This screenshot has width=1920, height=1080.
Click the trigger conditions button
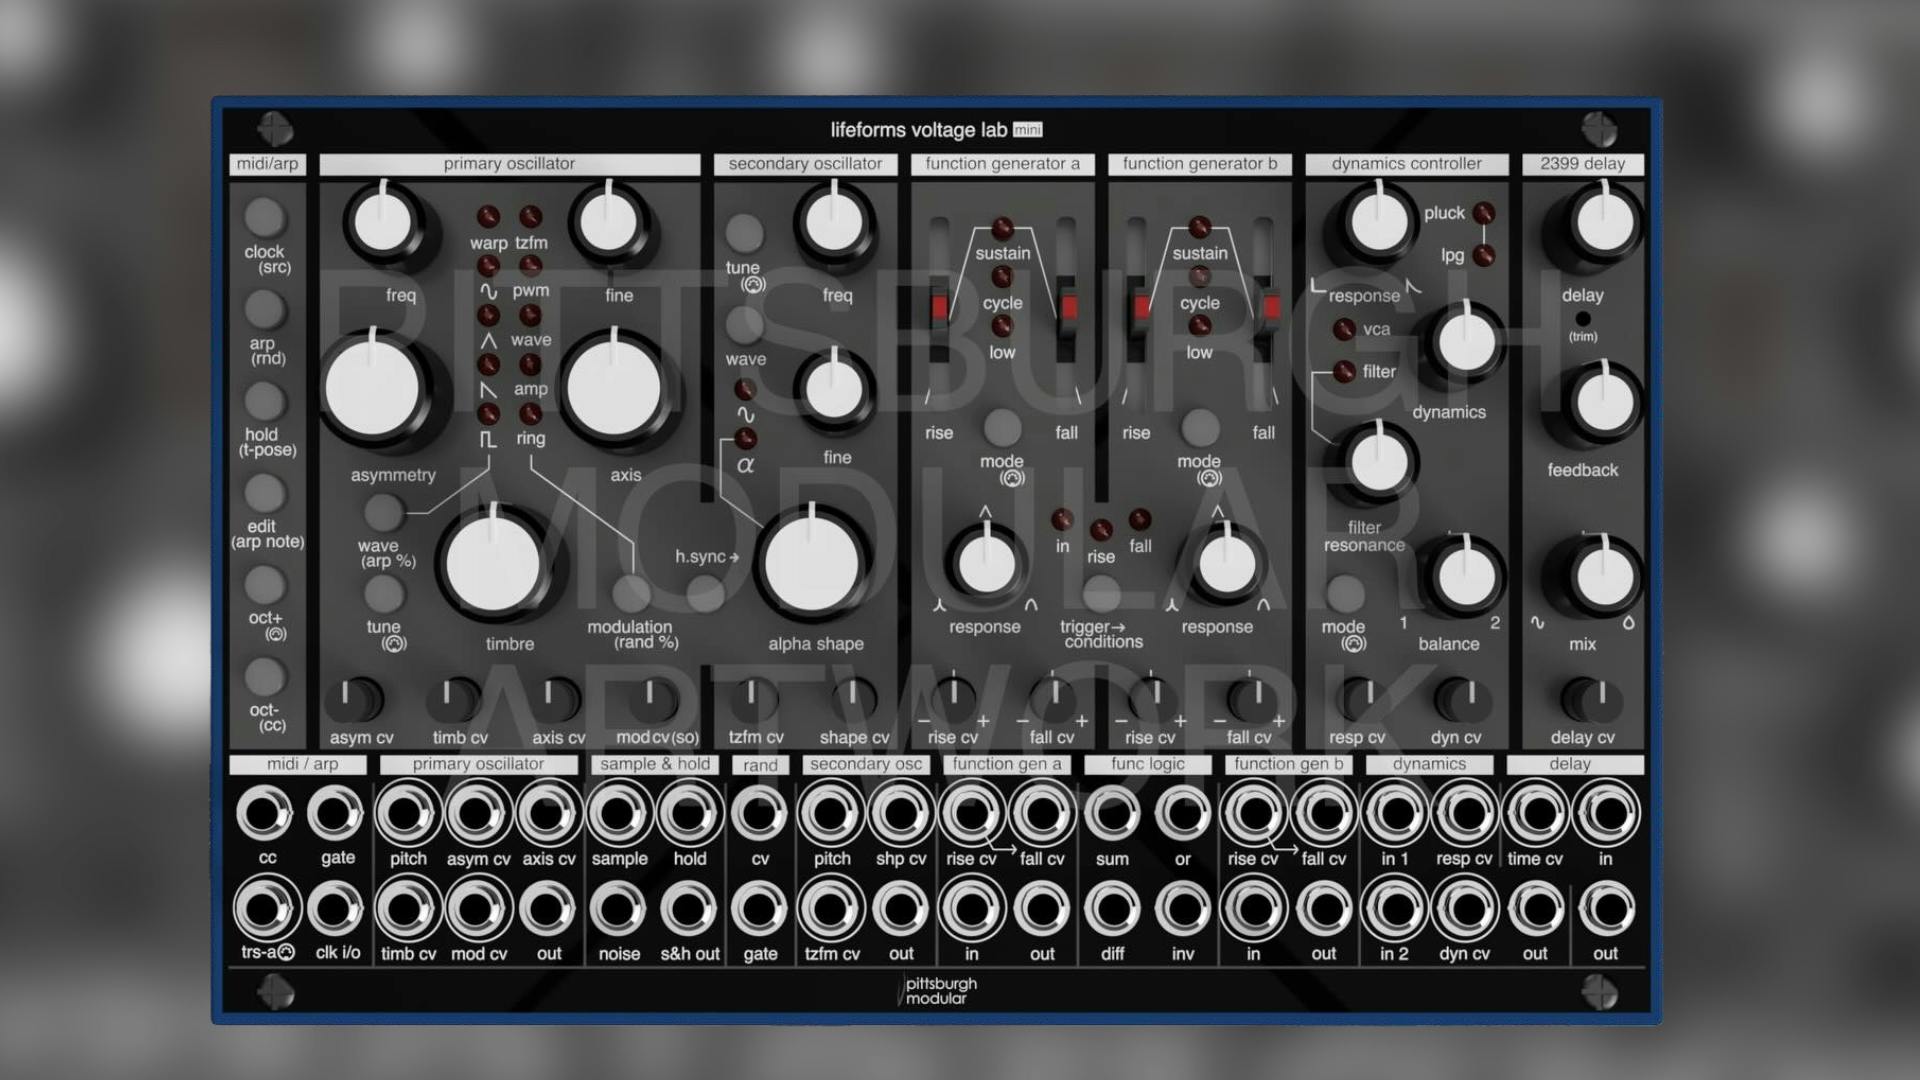coord(1101,594)
